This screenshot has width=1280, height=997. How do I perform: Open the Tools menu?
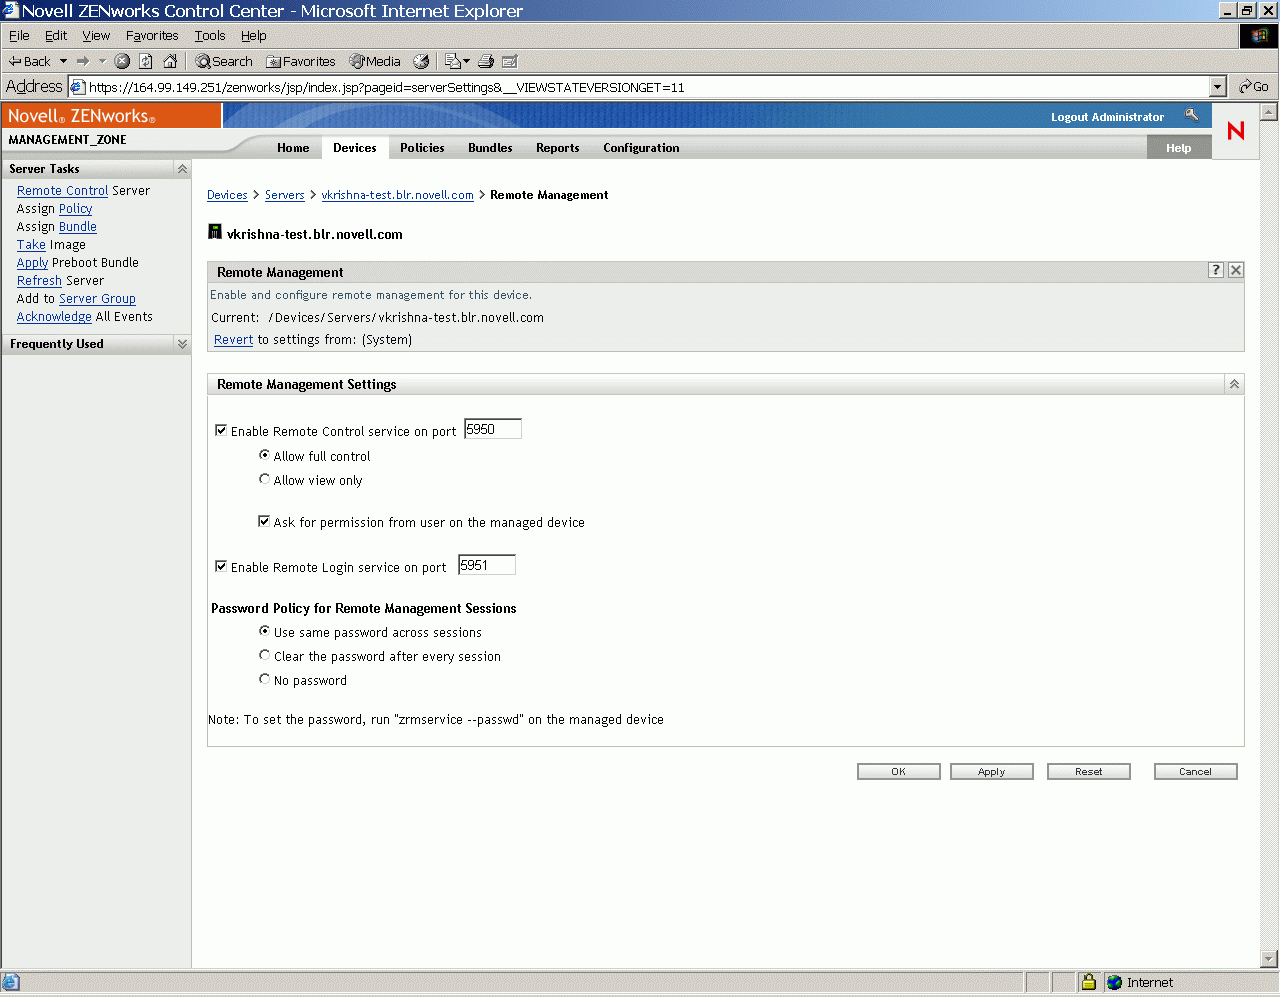pyautogui.click(x=209, y=35)
